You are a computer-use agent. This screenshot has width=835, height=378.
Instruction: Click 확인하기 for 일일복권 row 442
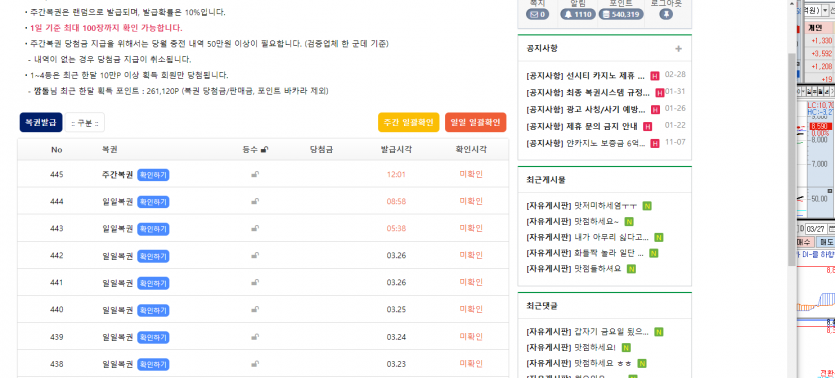point(153,256)
